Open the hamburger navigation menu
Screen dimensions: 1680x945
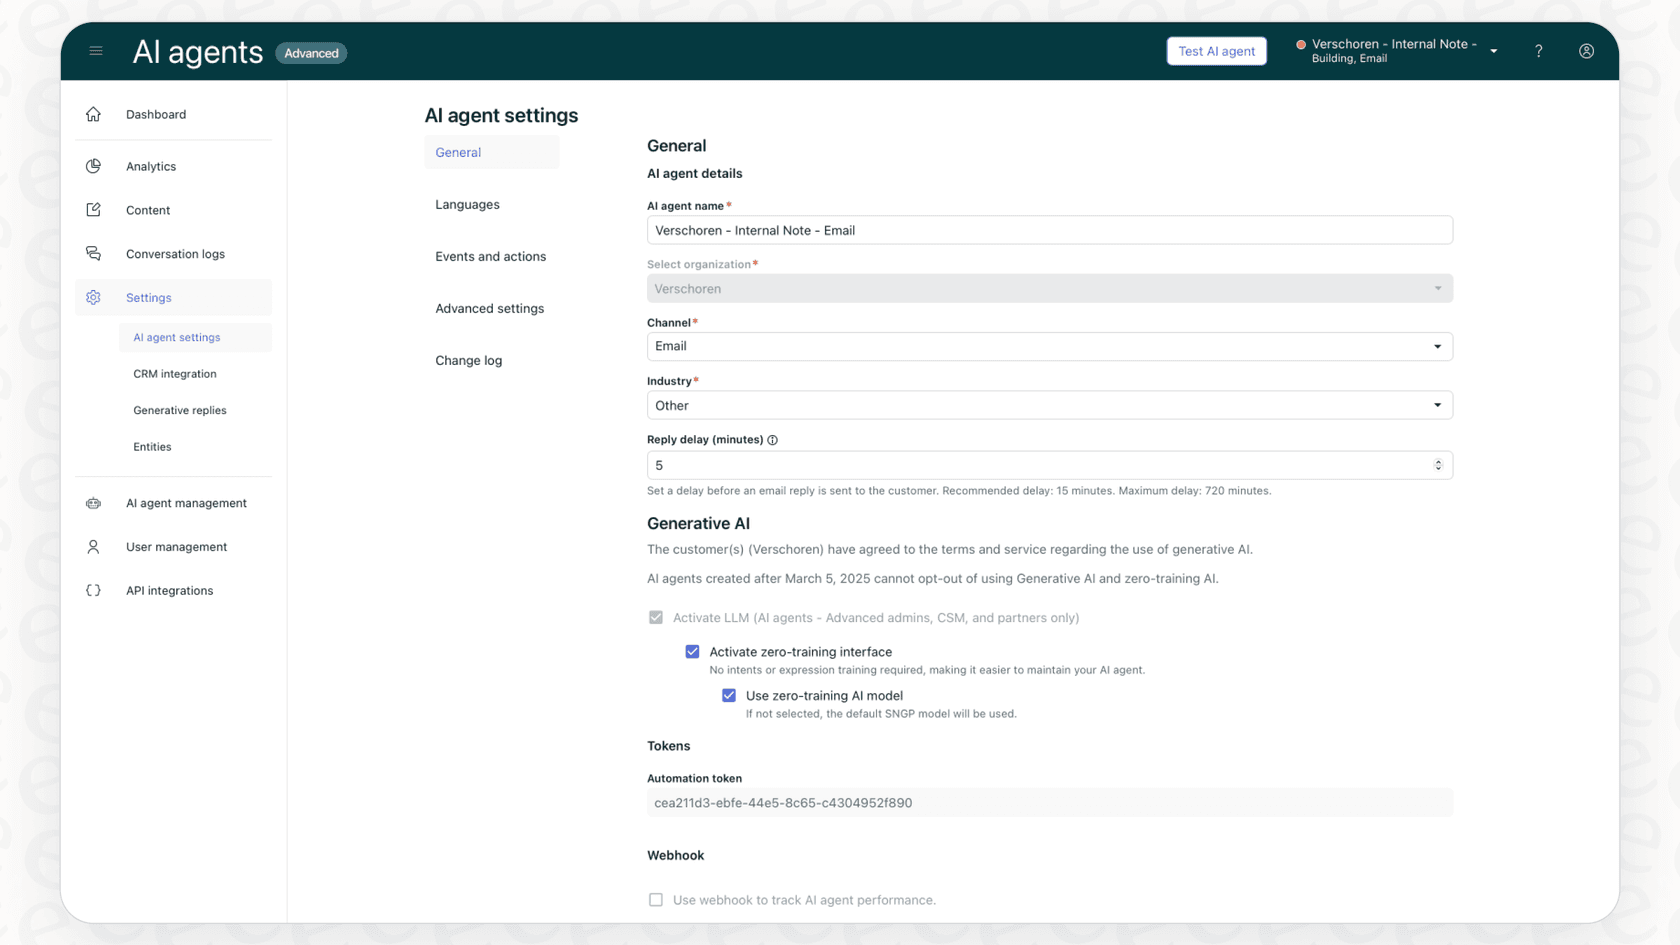[x=96, y=51]
